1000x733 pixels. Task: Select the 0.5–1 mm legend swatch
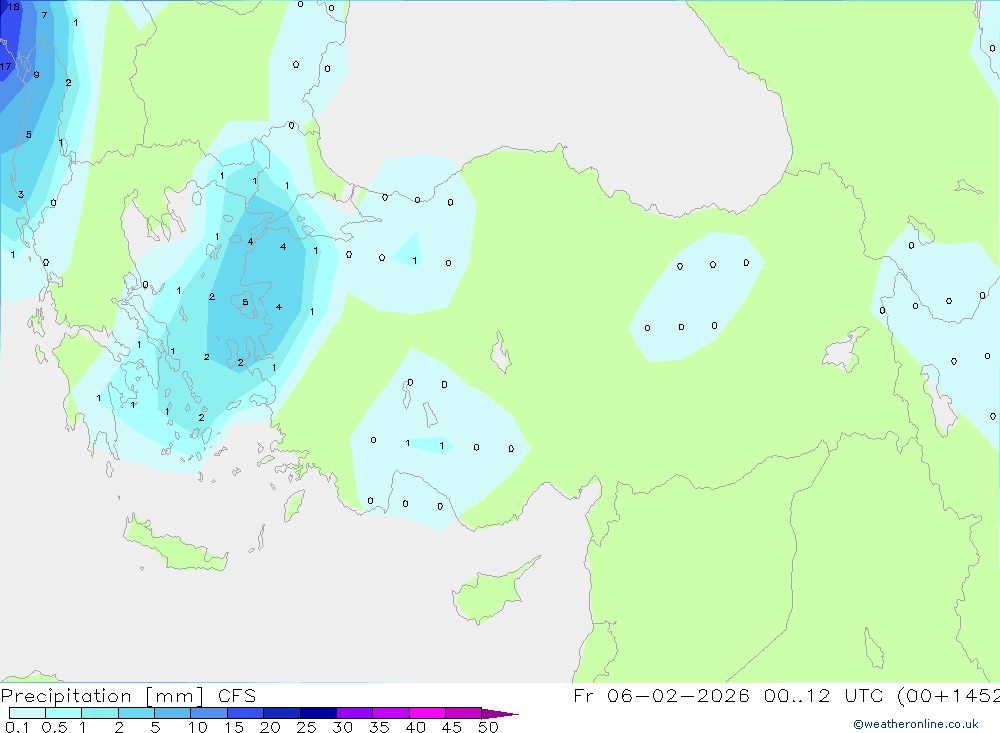[64, 713]
